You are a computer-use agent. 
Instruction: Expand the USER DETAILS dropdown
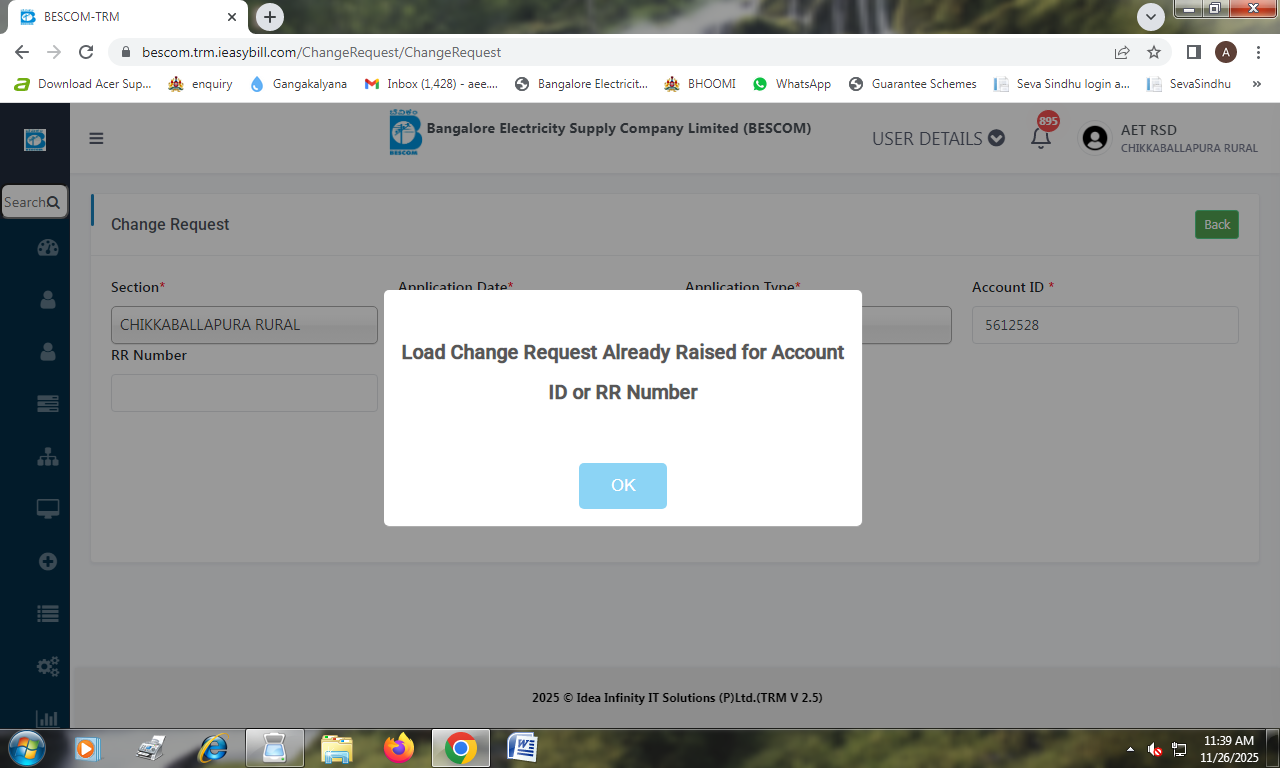[938, 138]
